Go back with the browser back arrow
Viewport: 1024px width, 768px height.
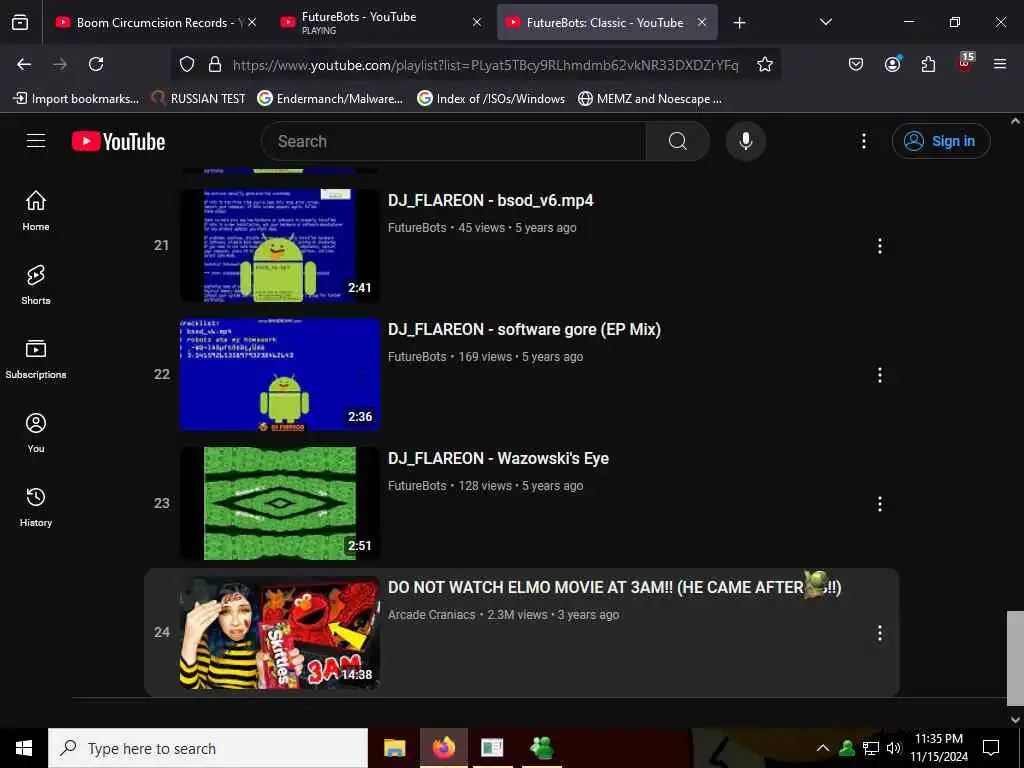click(x=24, y=64)
